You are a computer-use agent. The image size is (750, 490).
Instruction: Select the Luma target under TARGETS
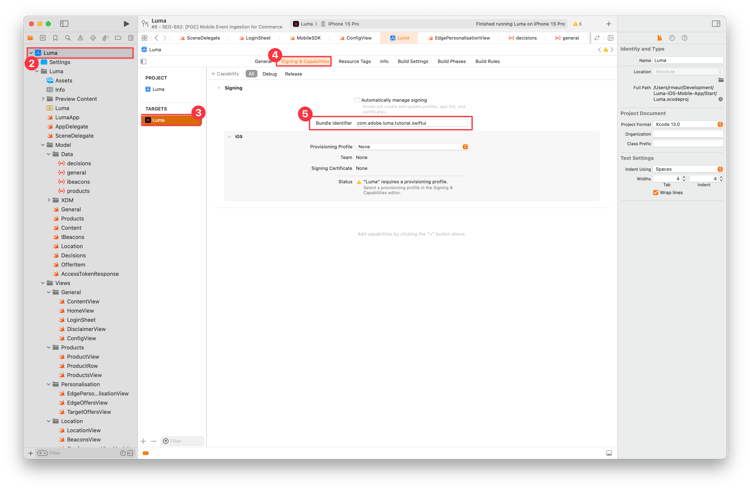point(171,120)
